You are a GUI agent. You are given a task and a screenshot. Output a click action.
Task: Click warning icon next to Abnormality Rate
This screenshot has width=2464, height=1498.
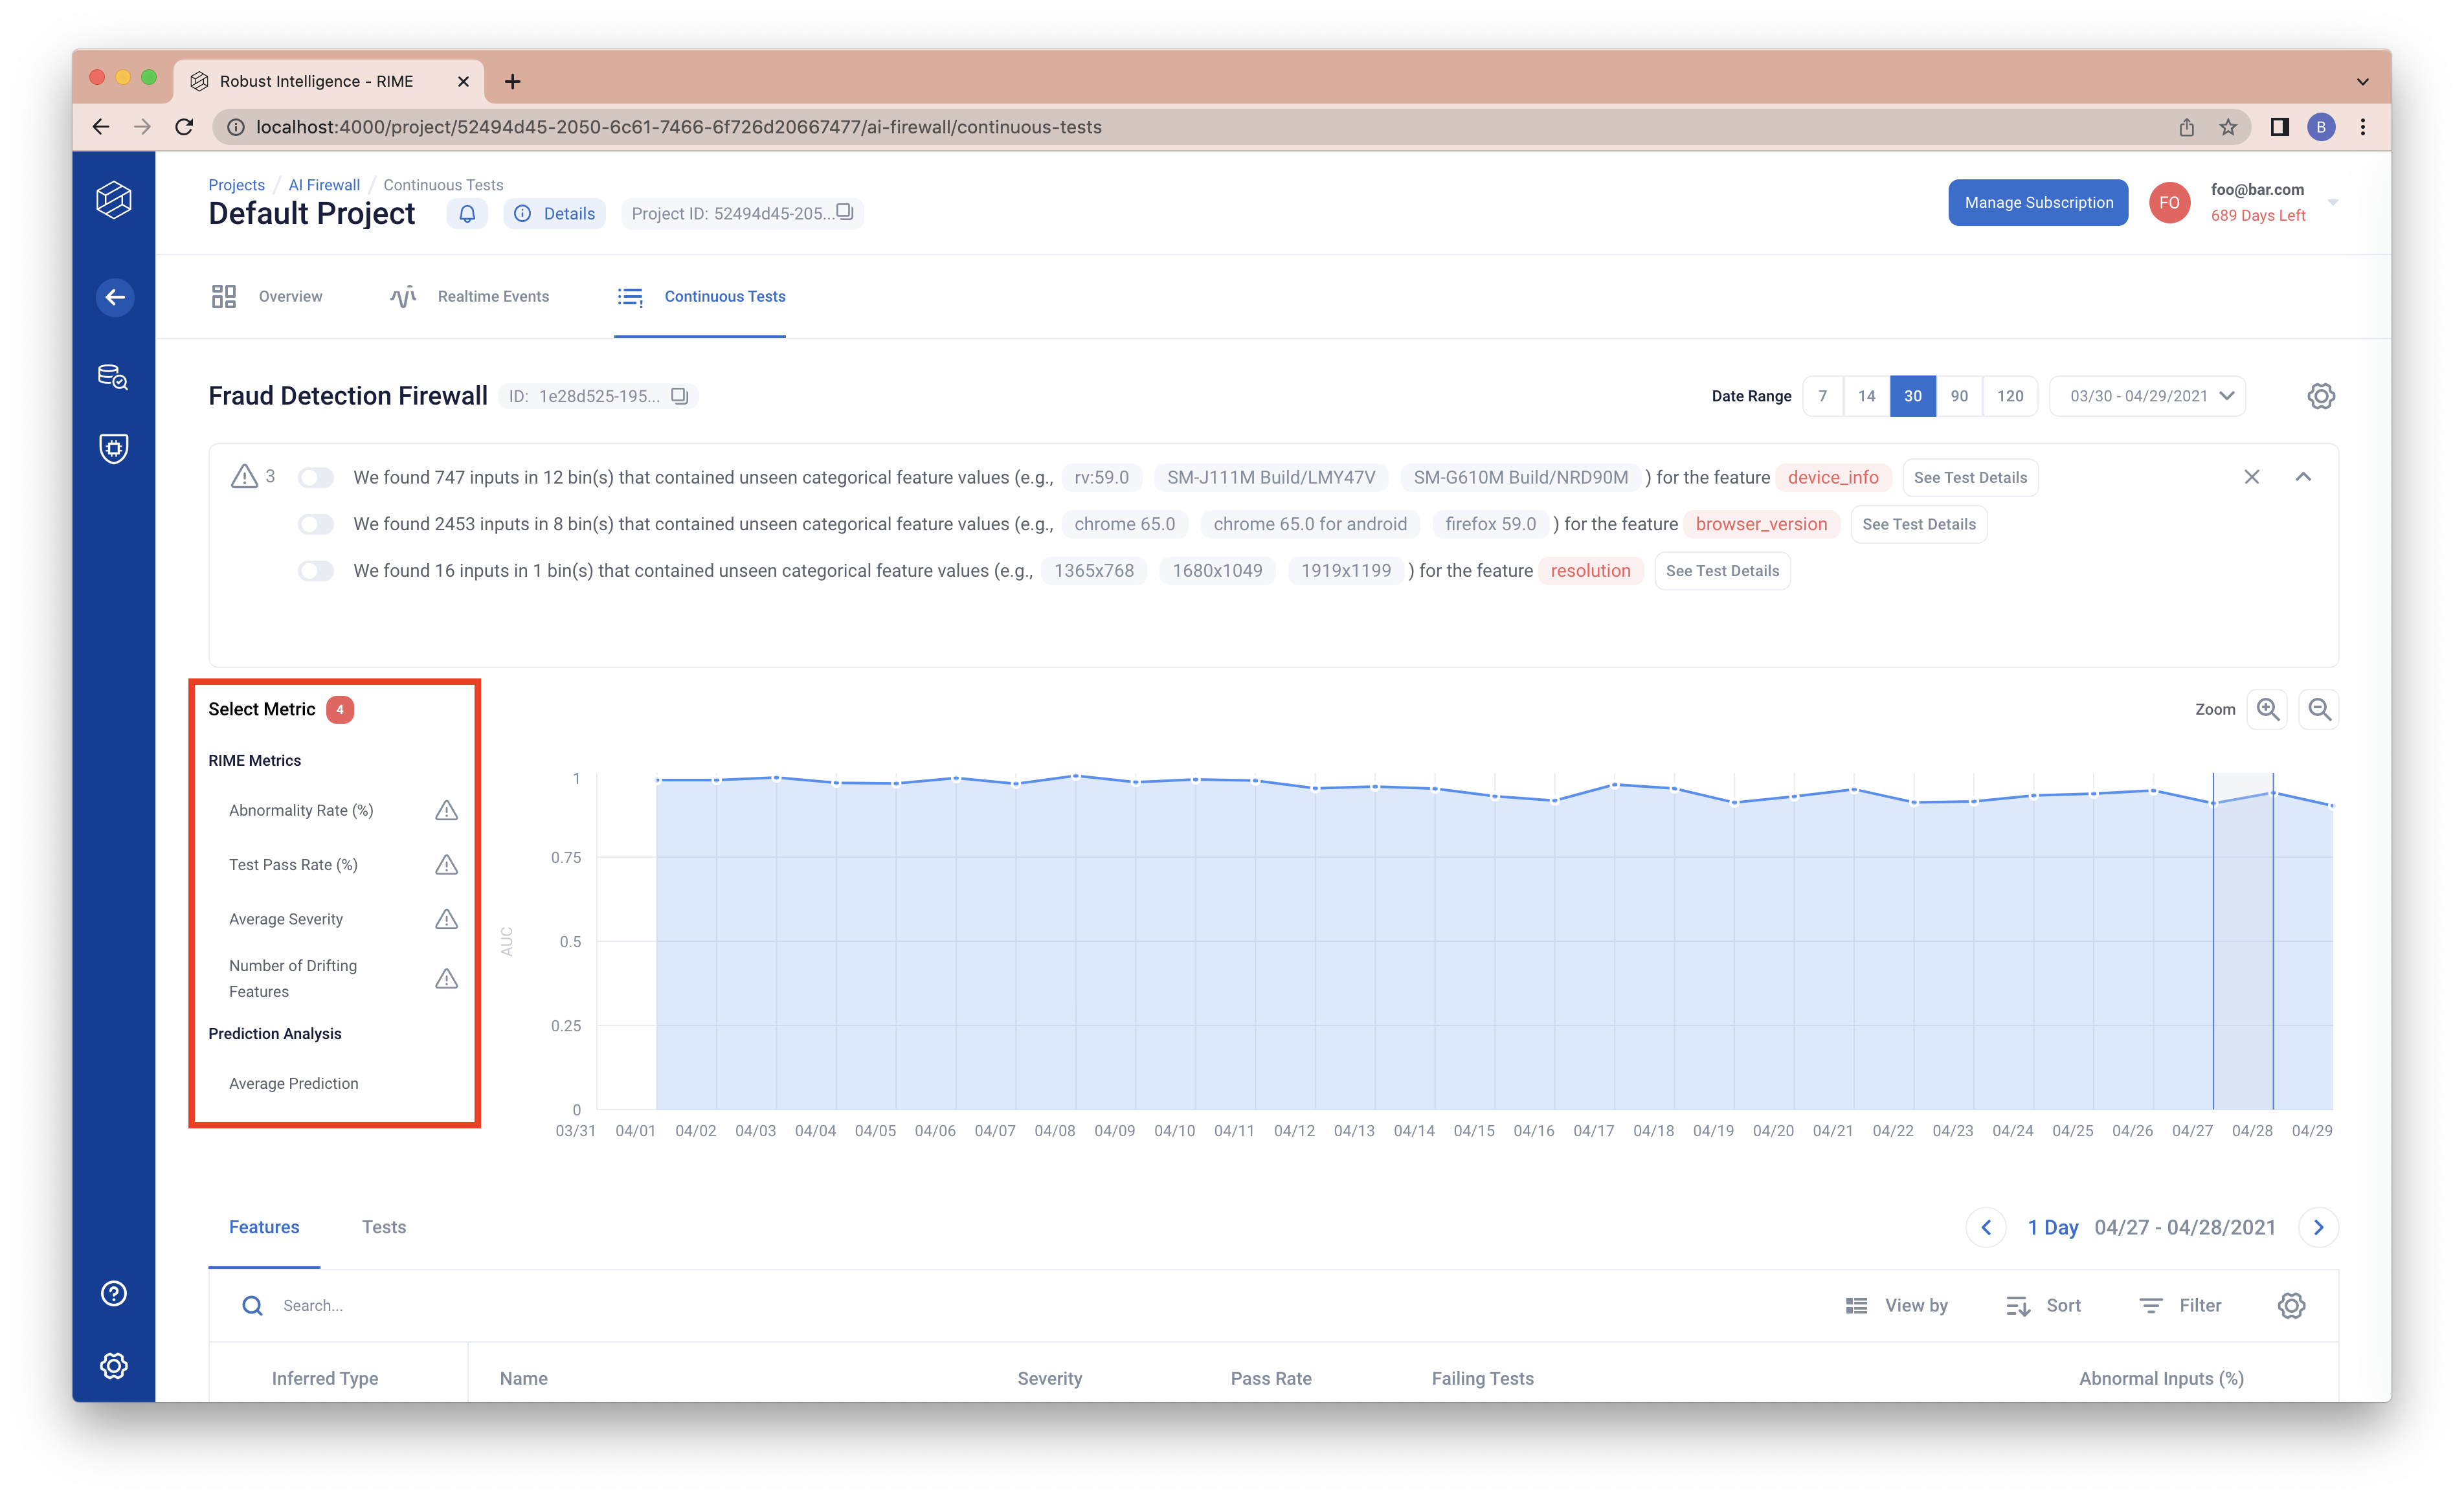tap(447, 810)
